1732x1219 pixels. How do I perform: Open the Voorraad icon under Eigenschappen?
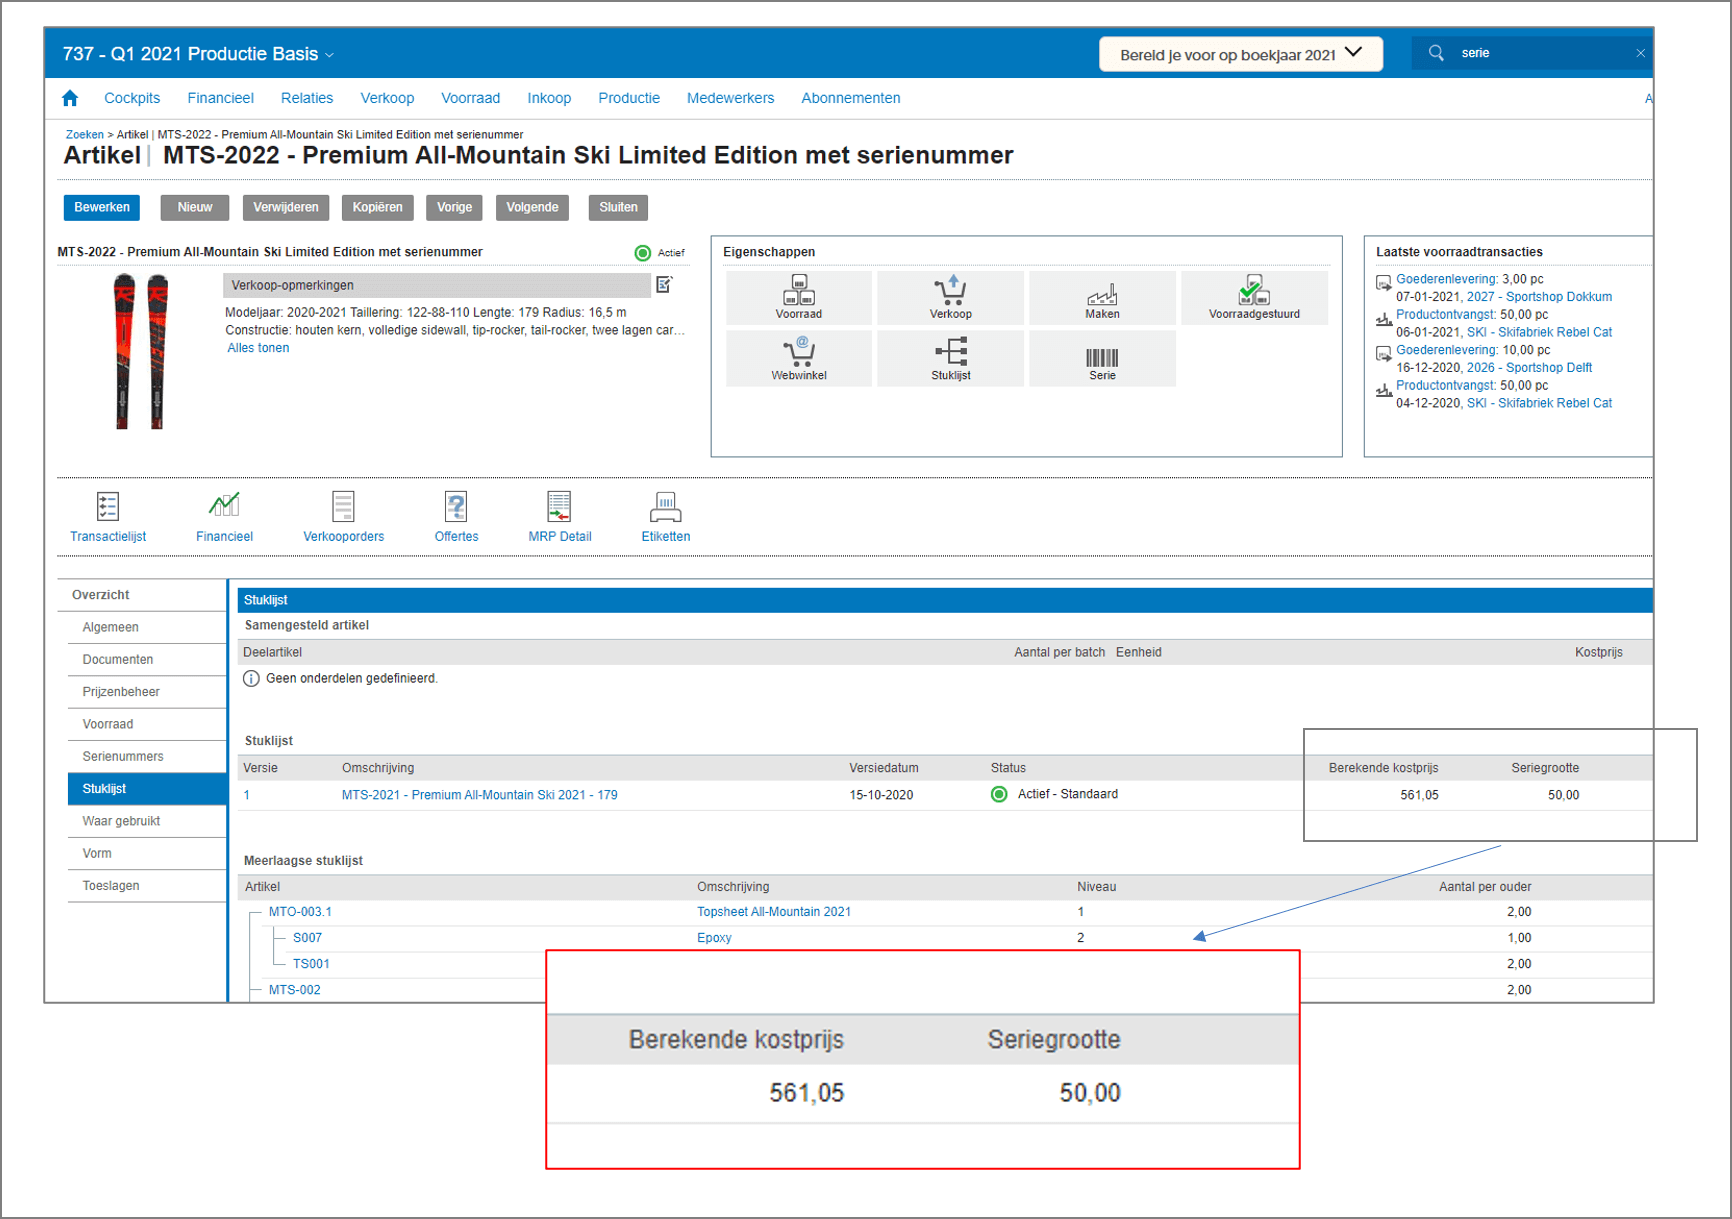pyautogui.click(x=798, y=297)
